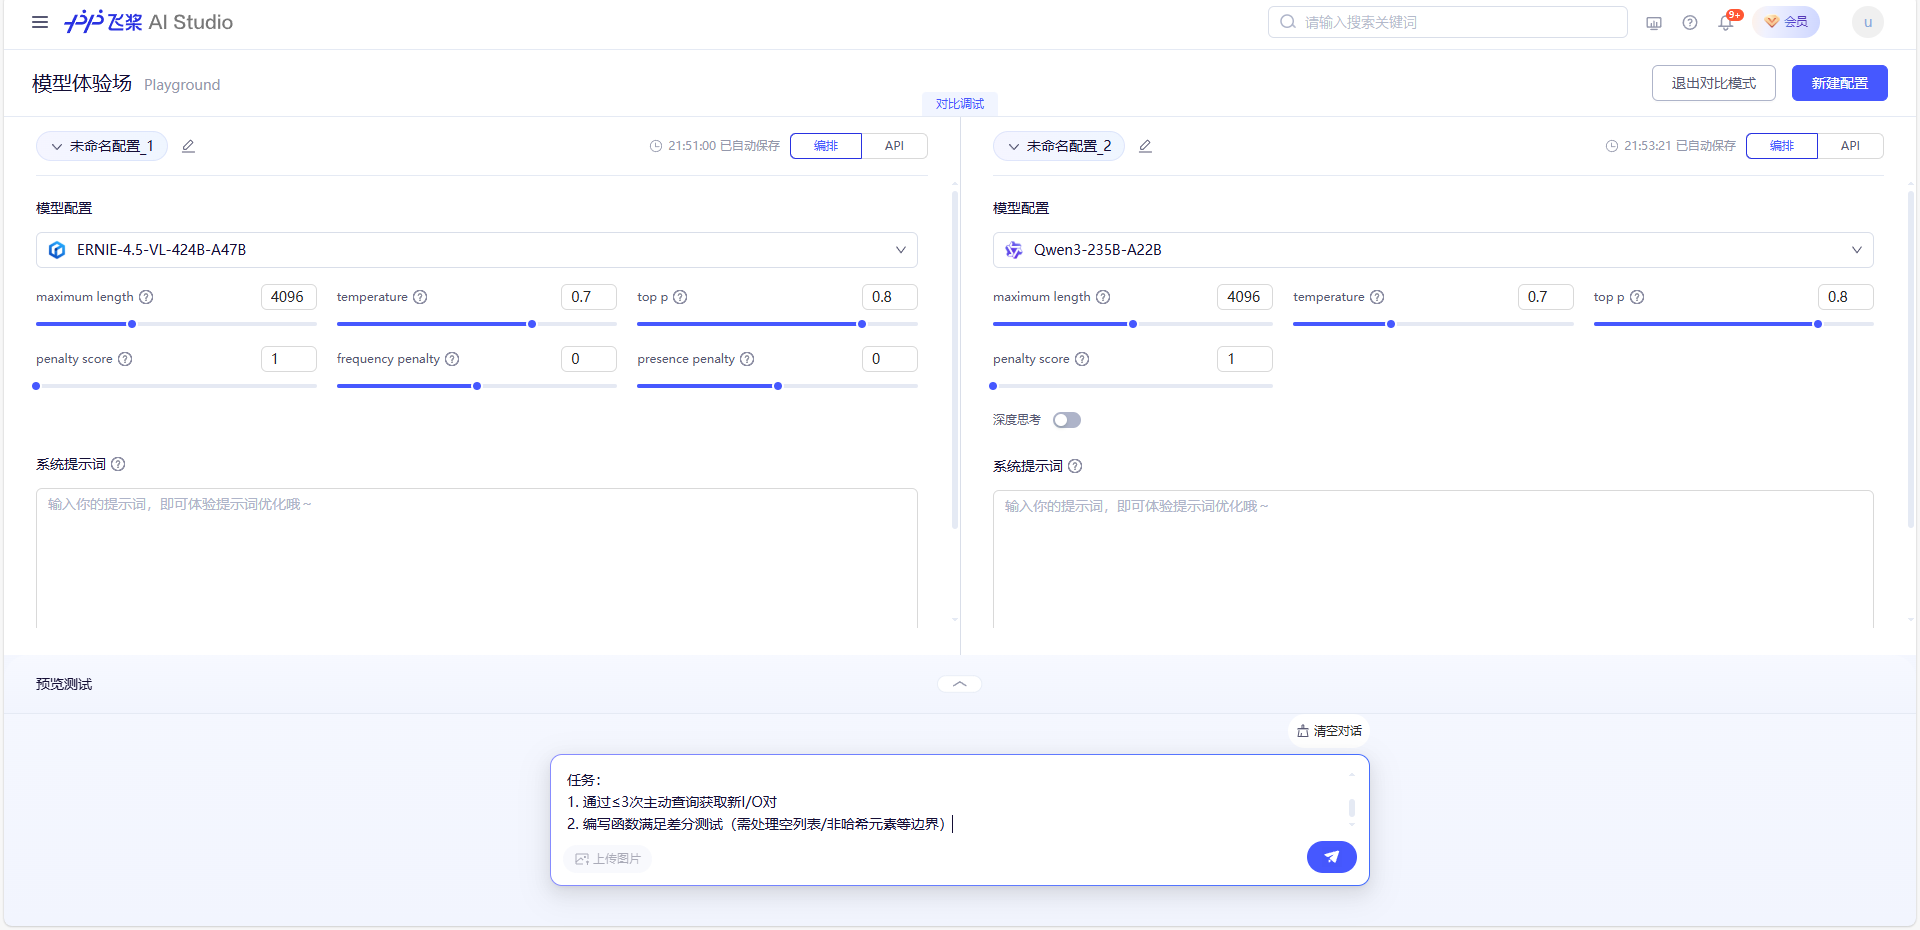Click the edit pencil next to 未命名配置_1
This screenshot has height=930, width=1920.
tap(188, 146)
